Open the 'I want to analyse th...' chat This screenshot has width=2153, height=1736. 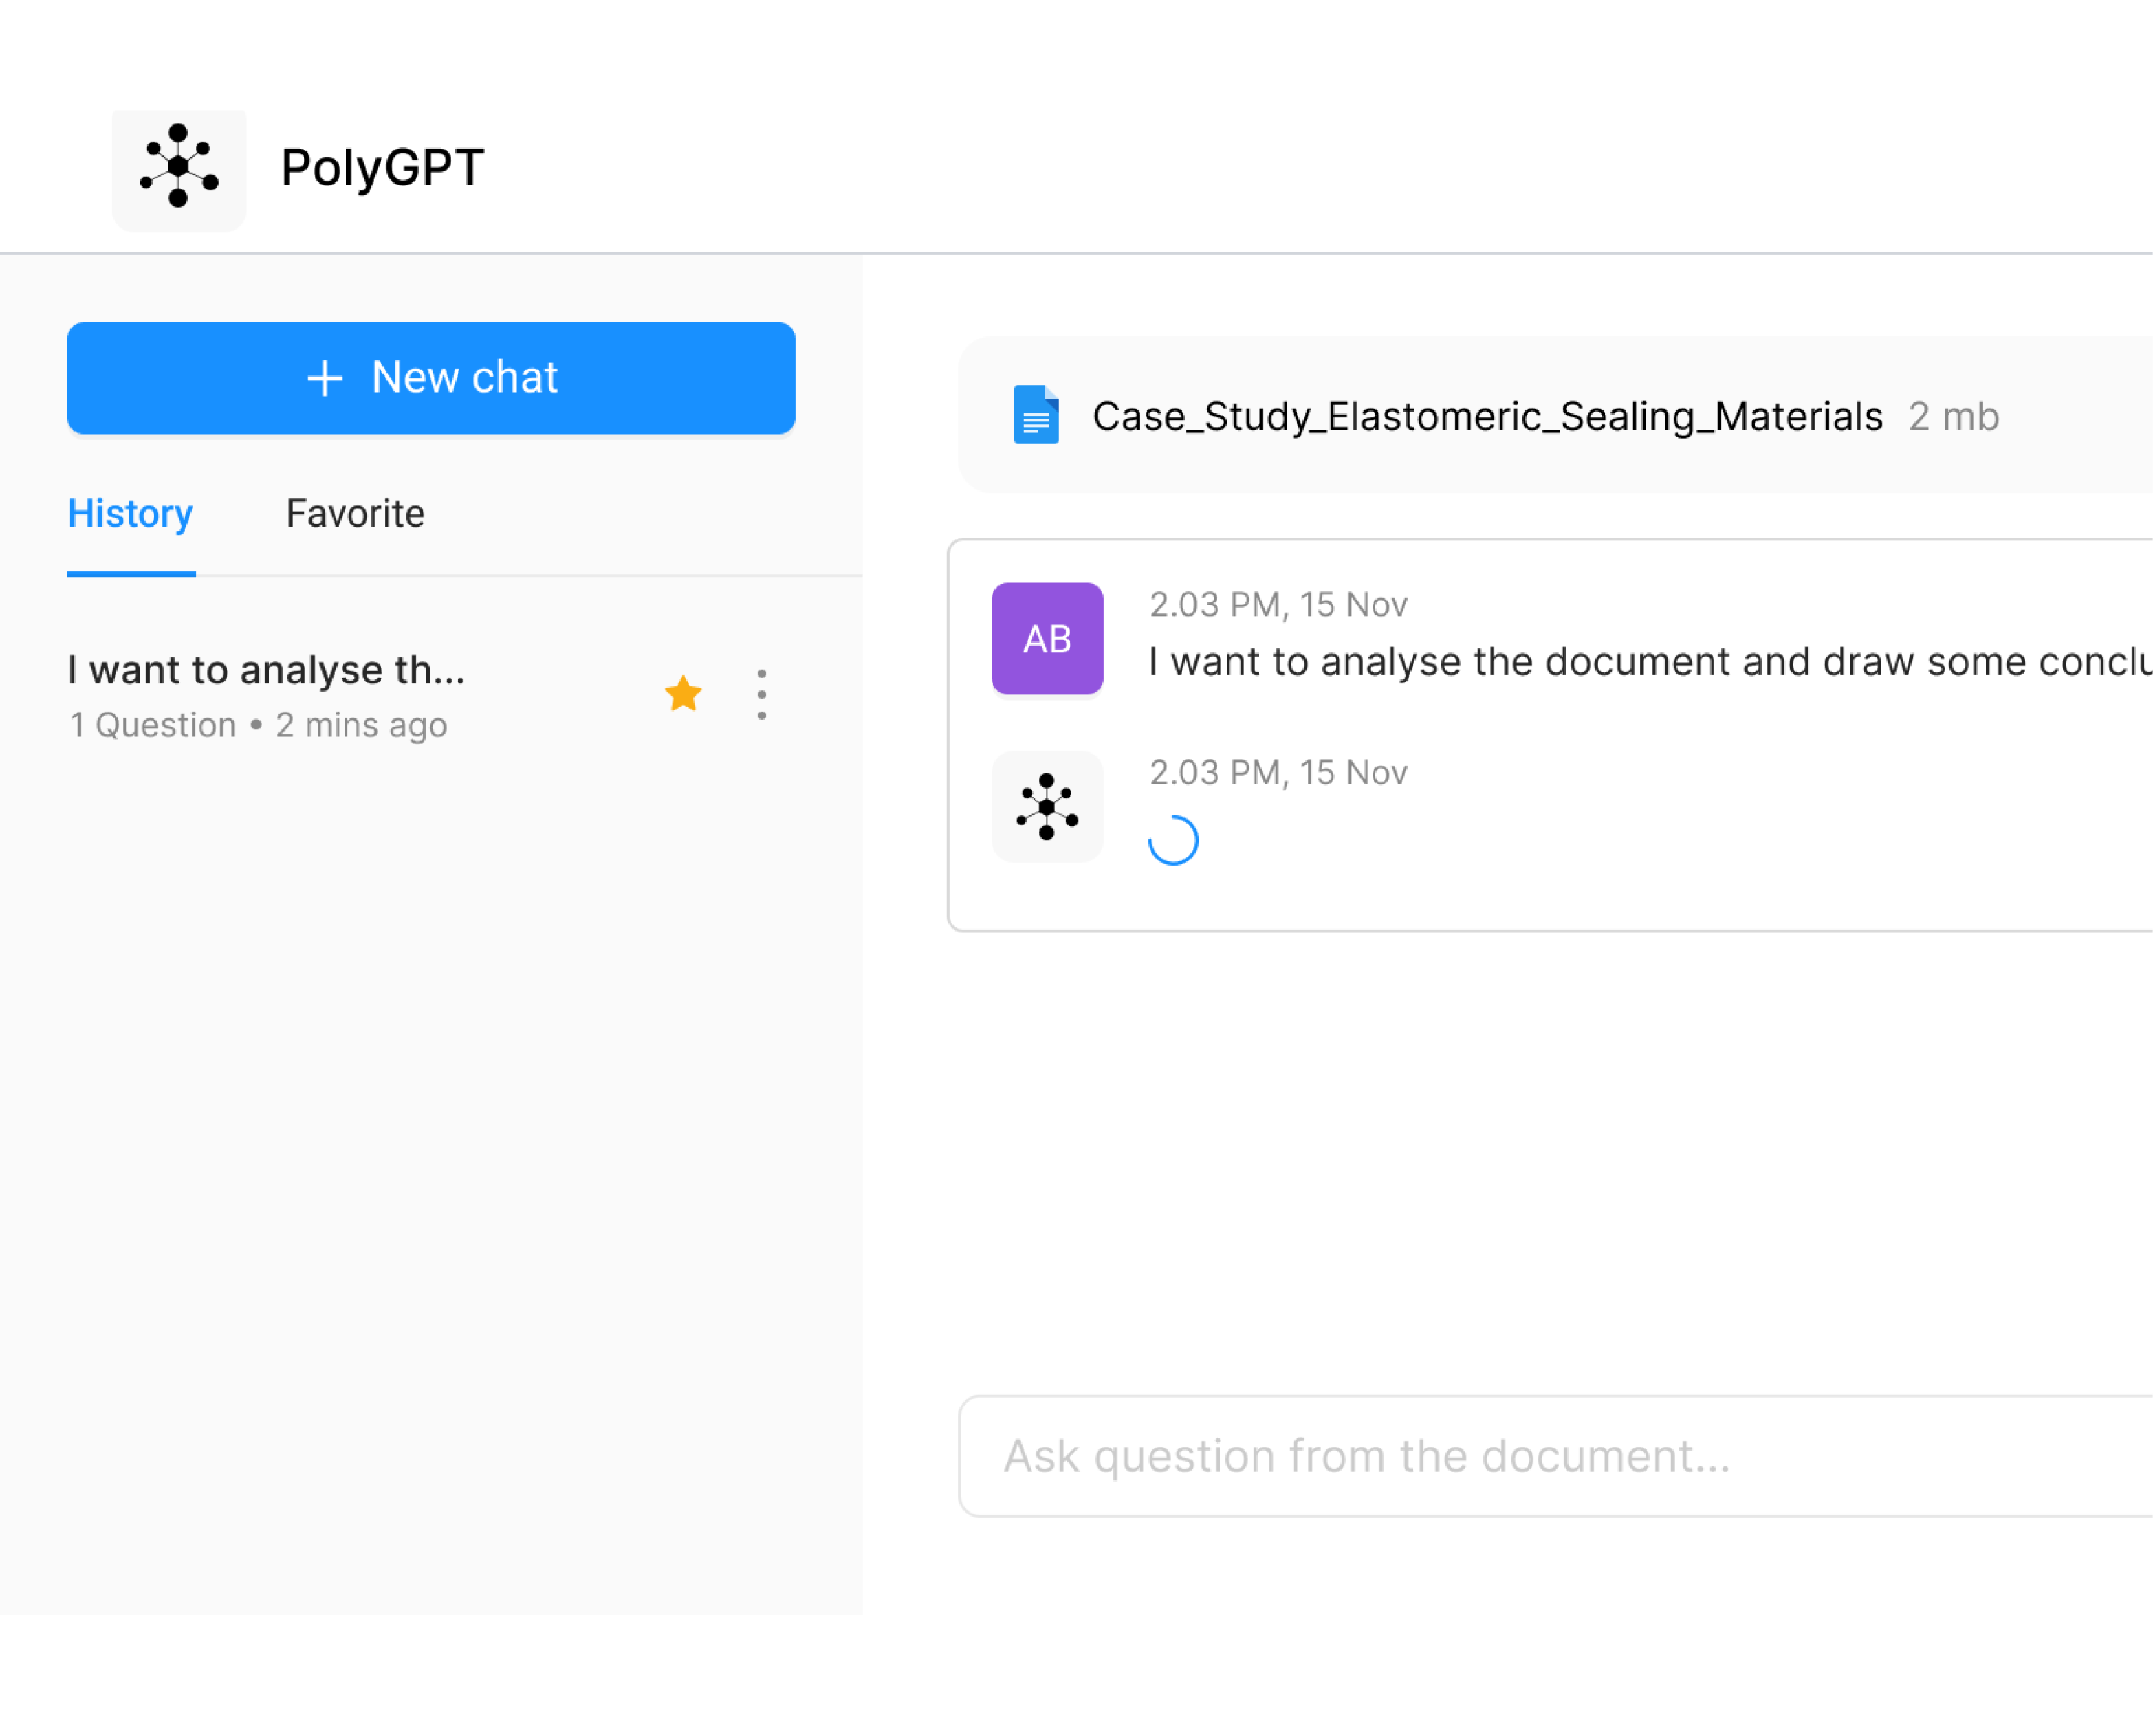266,670
